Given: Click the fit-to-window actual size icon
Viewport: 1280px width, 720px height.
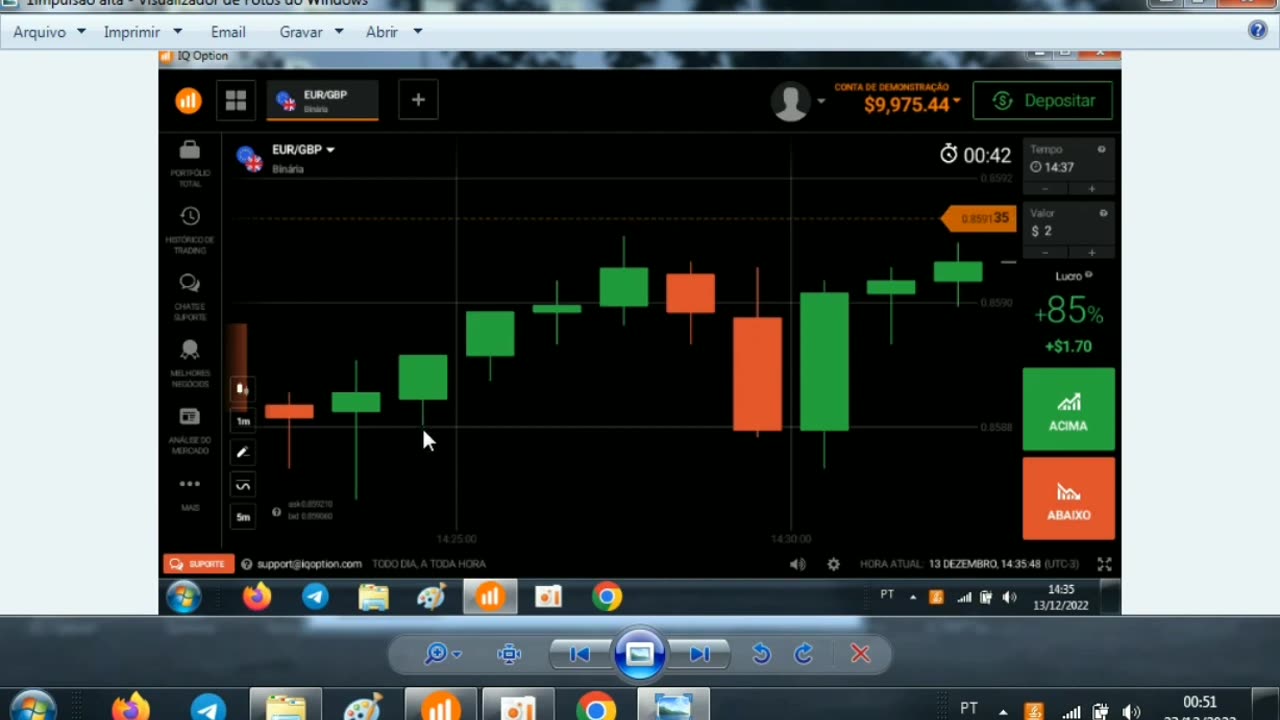Looking at the screenshot, I should point(509,654).
